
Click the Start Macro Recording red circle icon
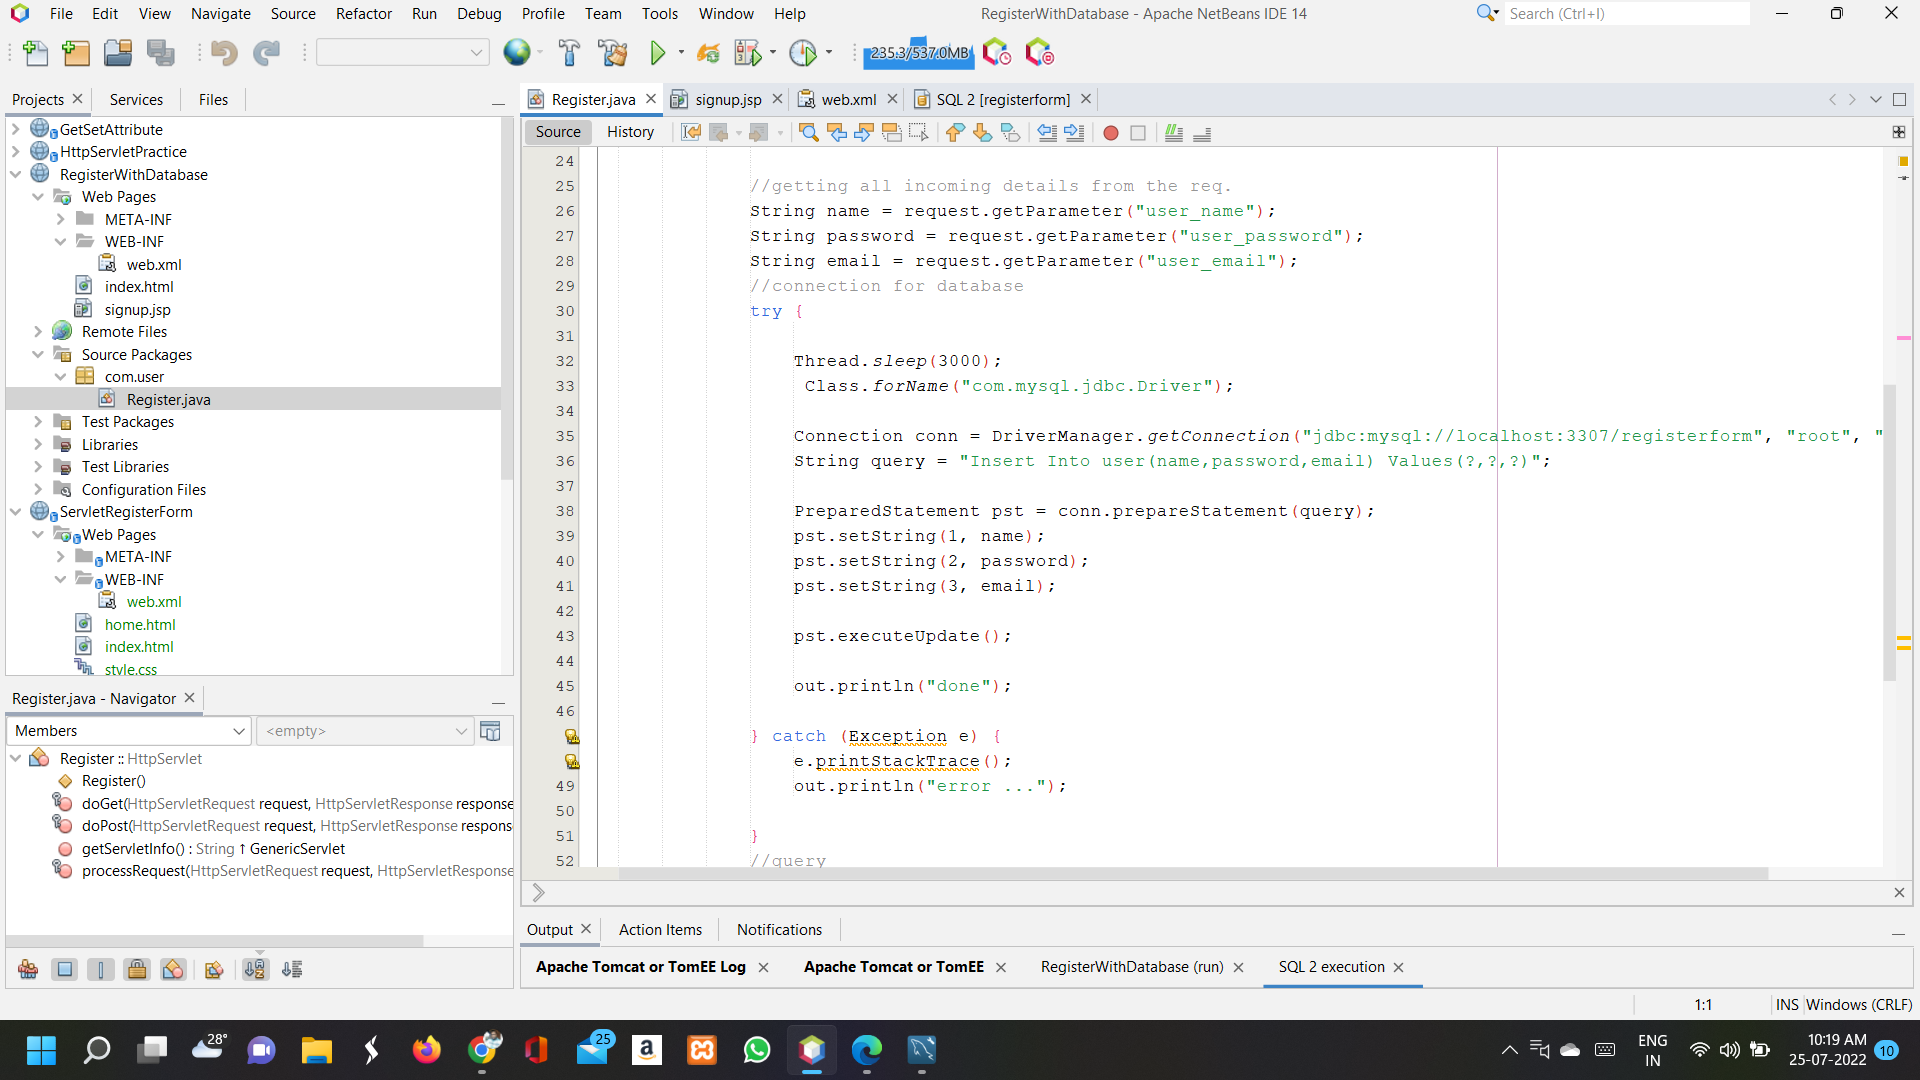1110,133
